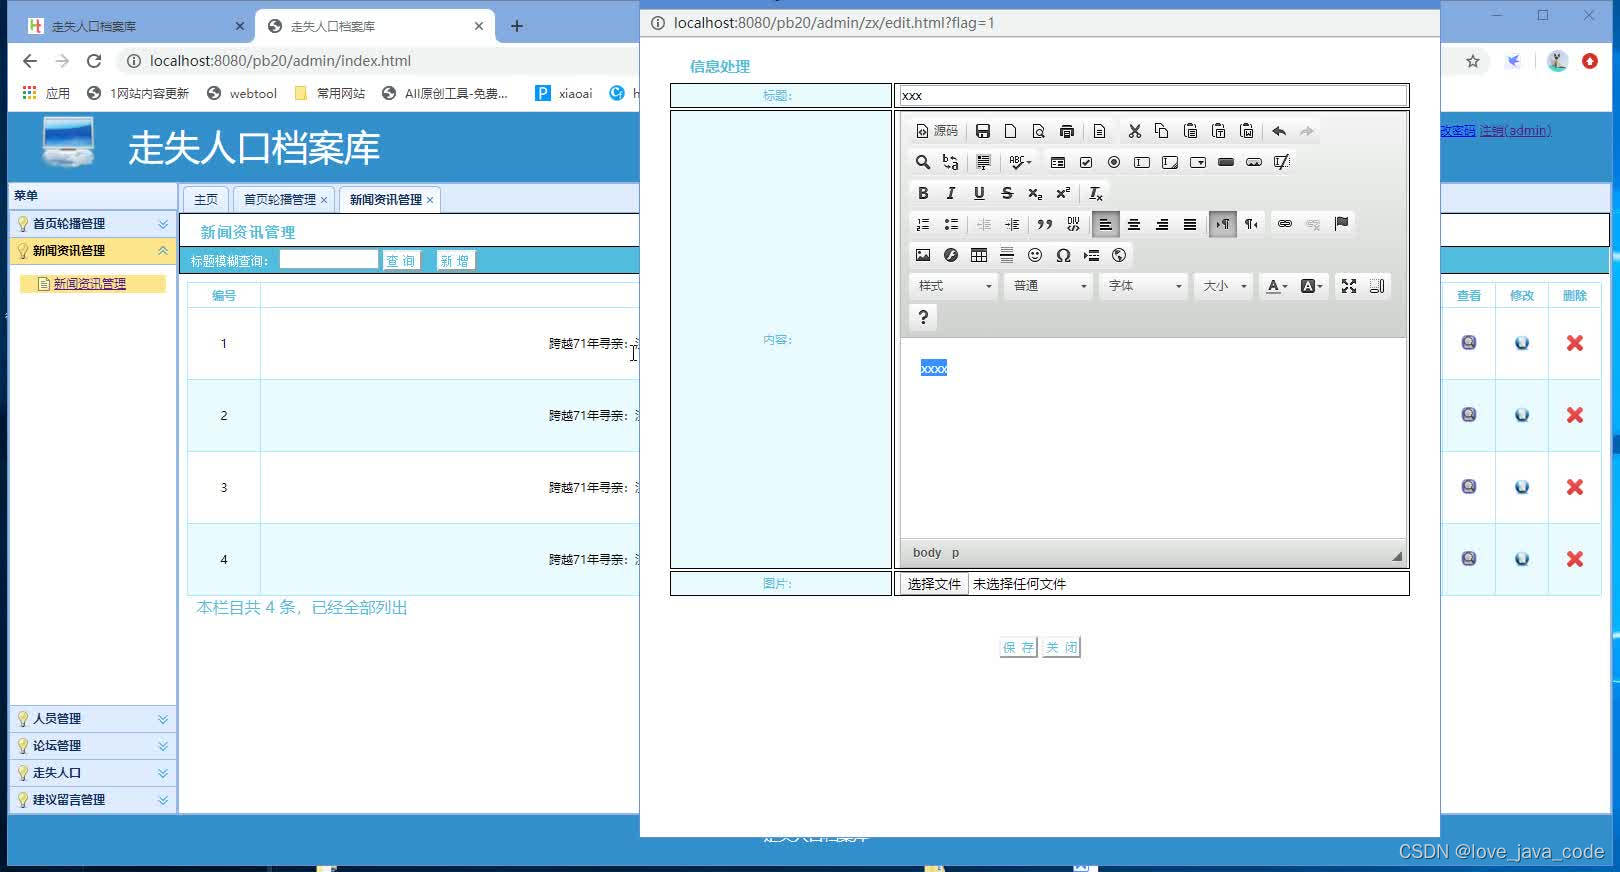
Task: Click the Find magnifier icon
Action: pos(922,162)
